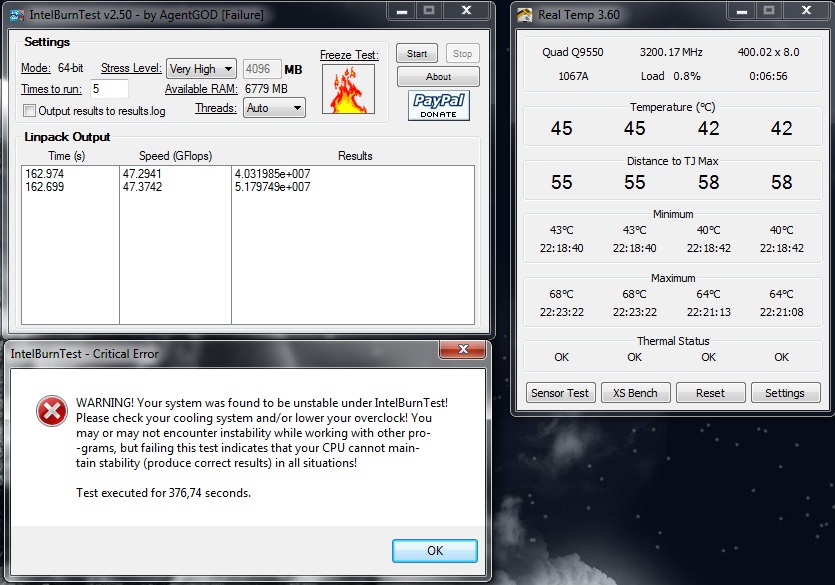Click the Thermal Status heading
Screen dimensions: 835x585
[x=673, y=341]
